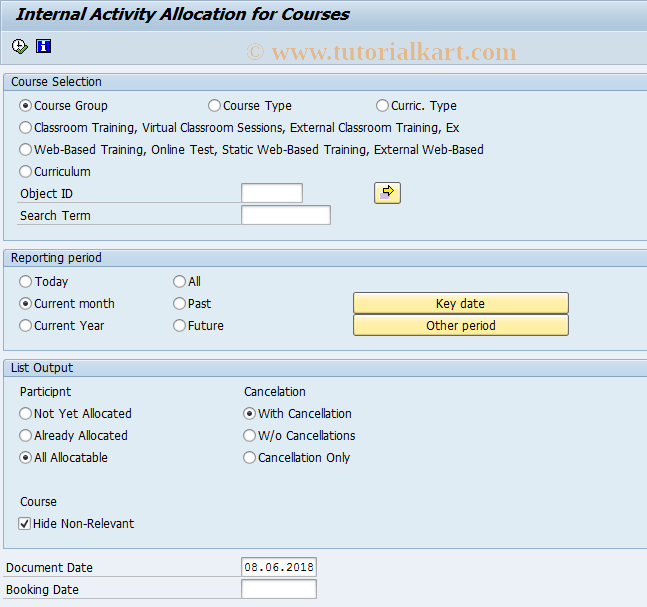
Task: Select All Allocatable participants
Action: pos(25,458)
